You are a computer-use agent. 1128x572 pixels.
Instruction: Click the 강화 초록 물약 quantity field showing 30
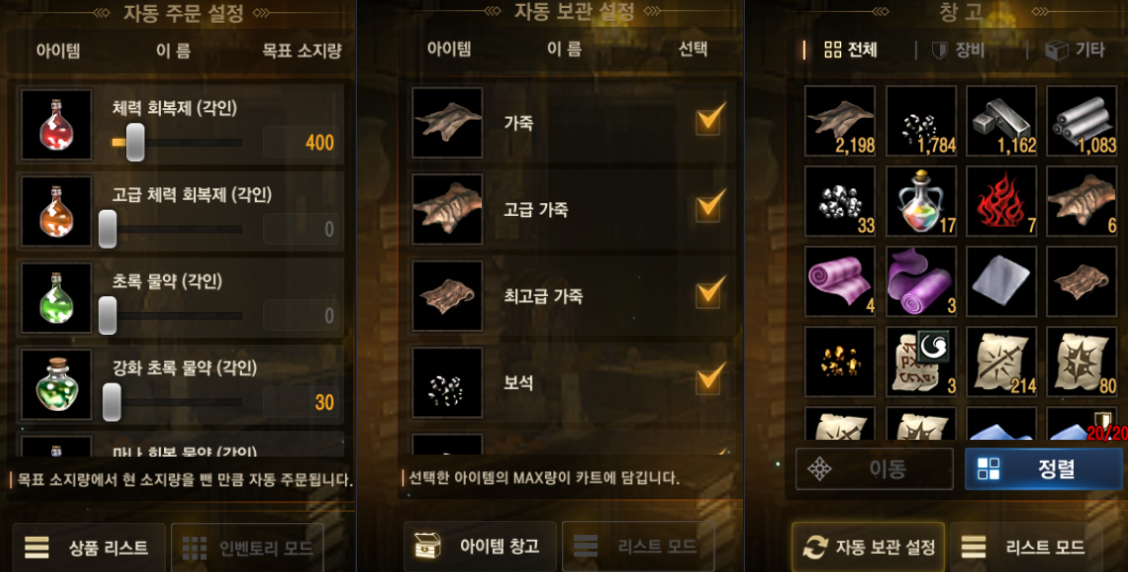(301, 402)
